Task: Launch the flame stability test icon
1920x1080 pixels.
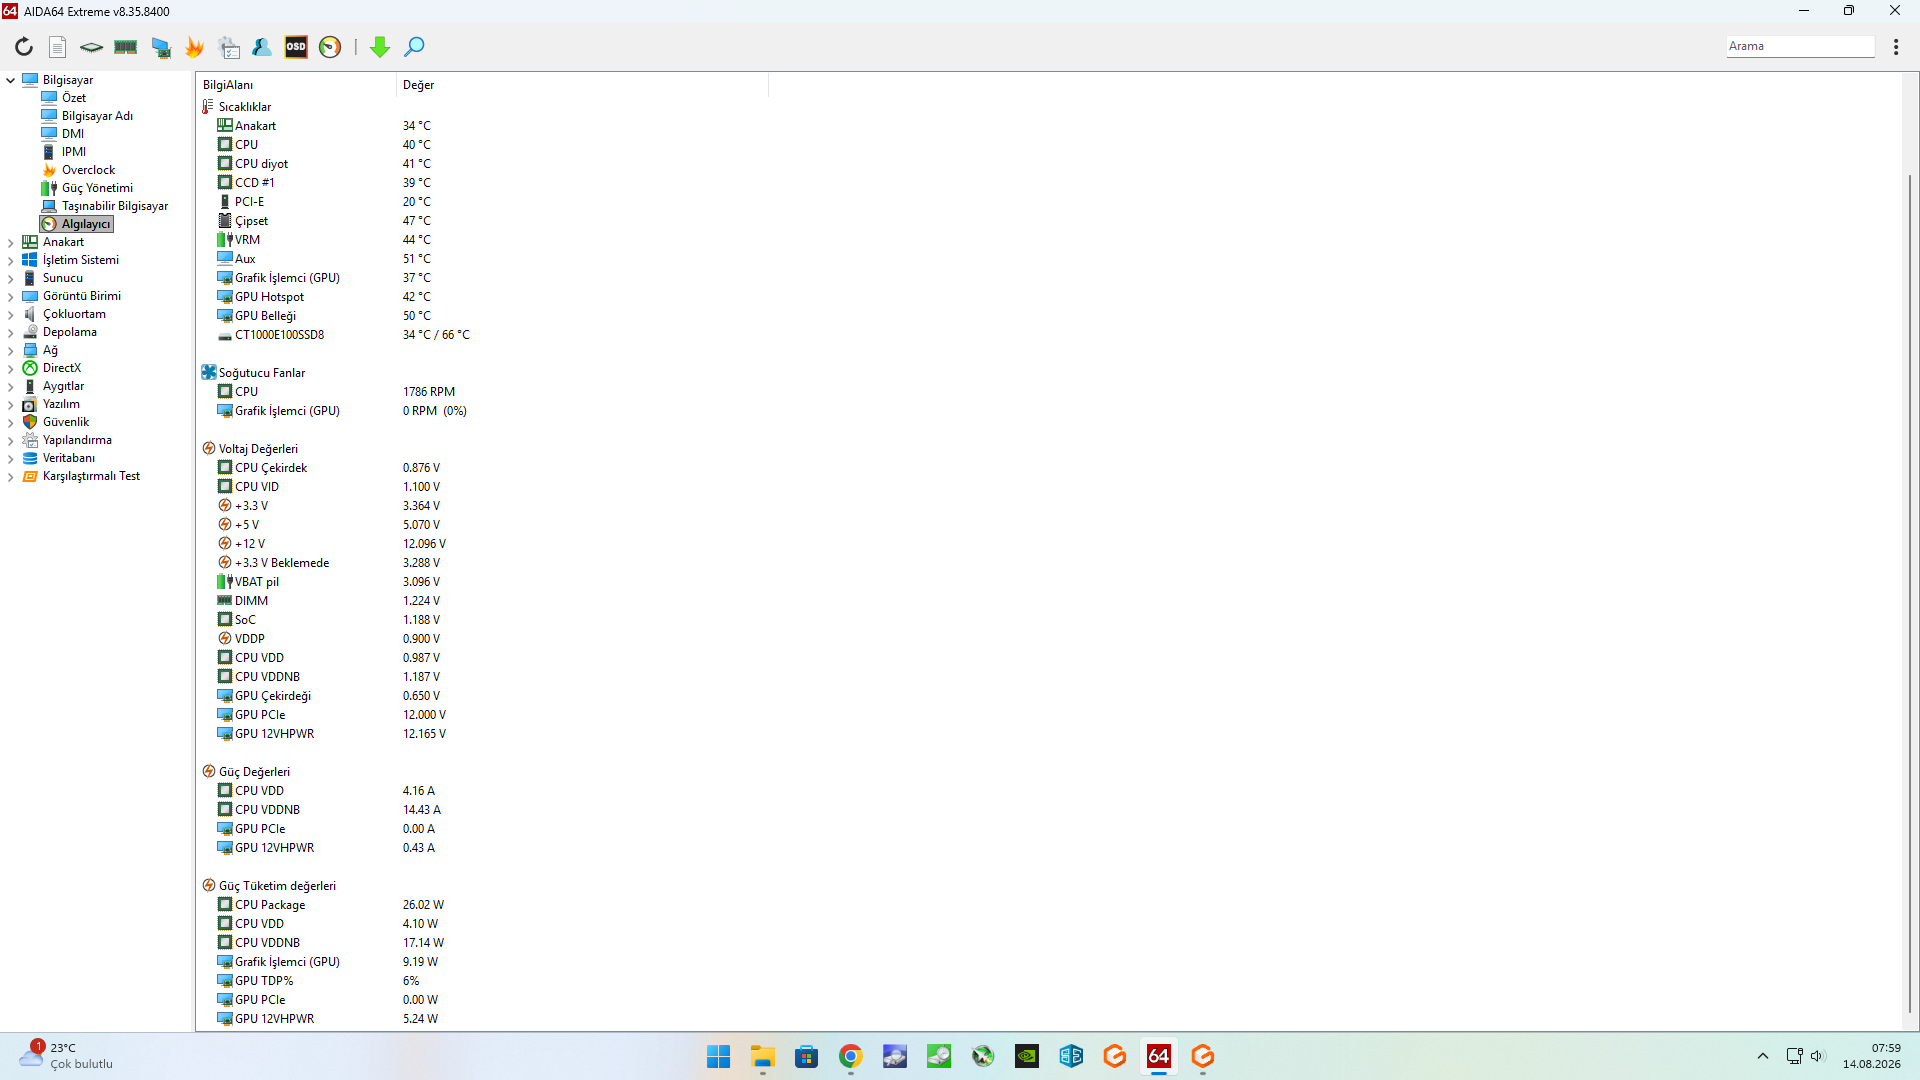Action: coord(195,47)
